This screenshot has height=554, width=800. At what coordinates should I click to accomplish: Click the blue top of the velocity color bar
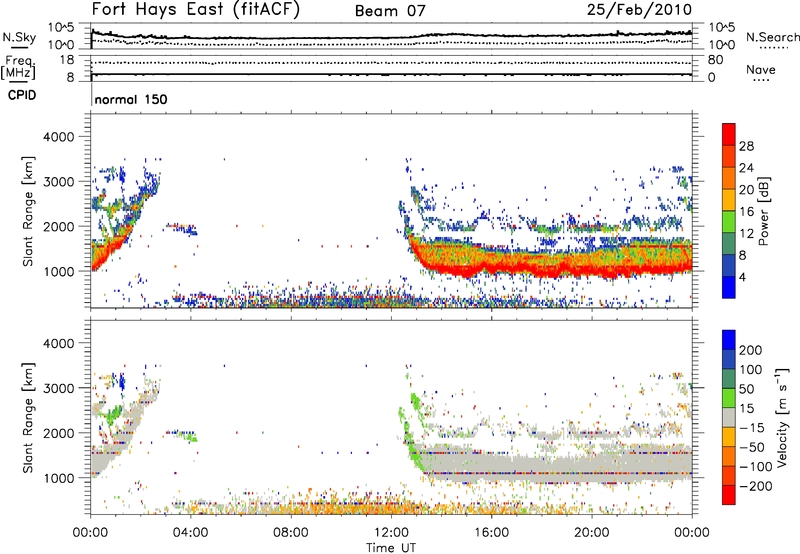coord(729,339)
